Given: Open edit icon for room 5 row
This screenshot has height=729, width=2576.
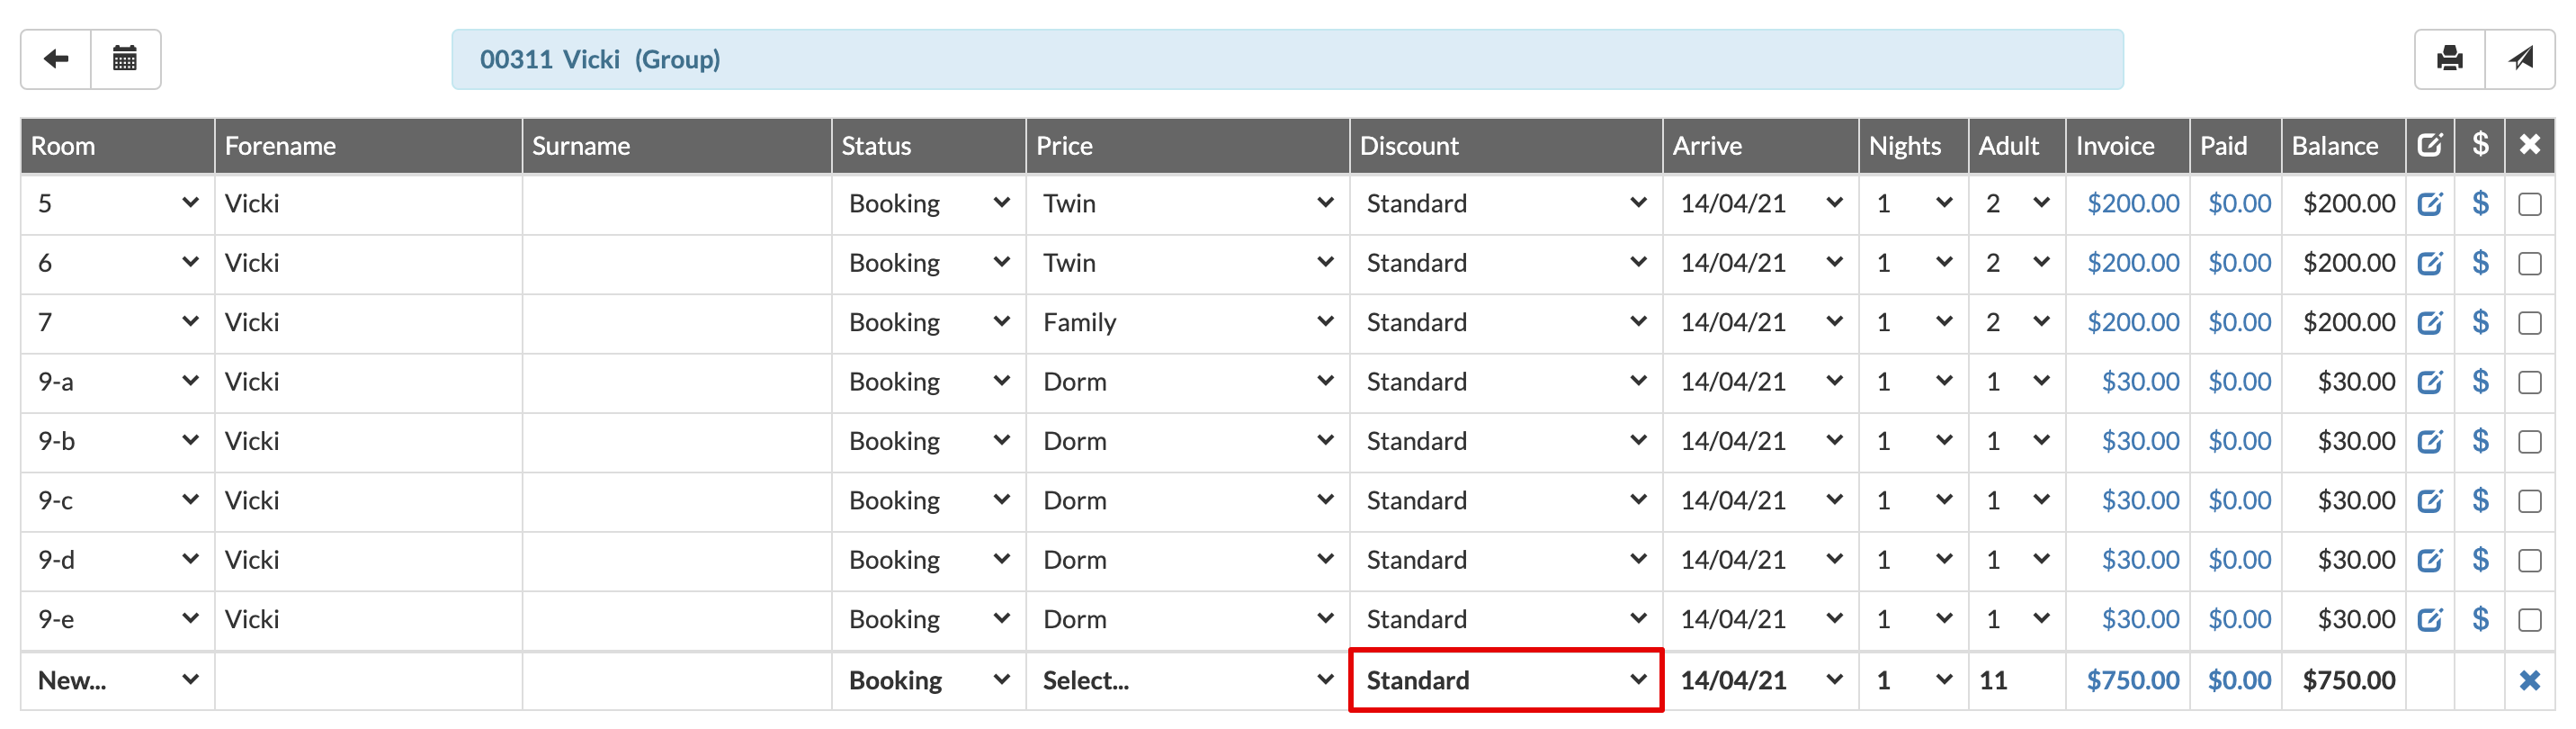Looking at the screenshot, I should point(2429,204).
